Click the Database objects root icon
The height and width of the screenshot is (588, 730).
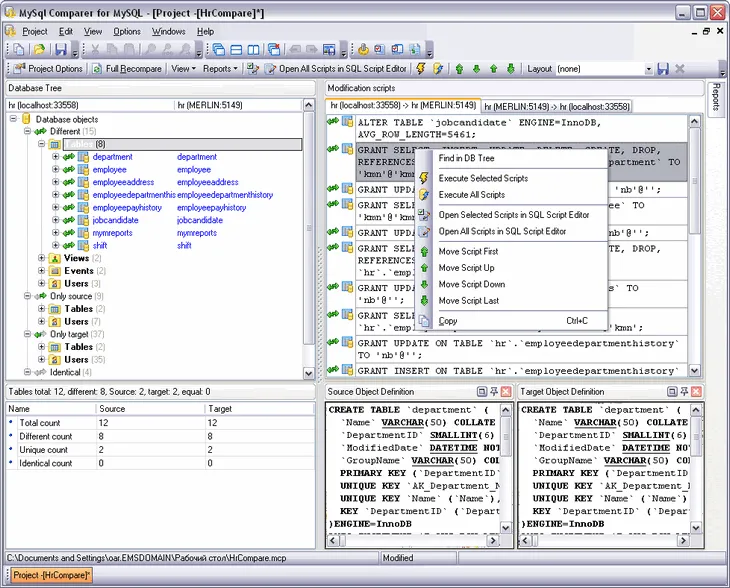[26, 119]
